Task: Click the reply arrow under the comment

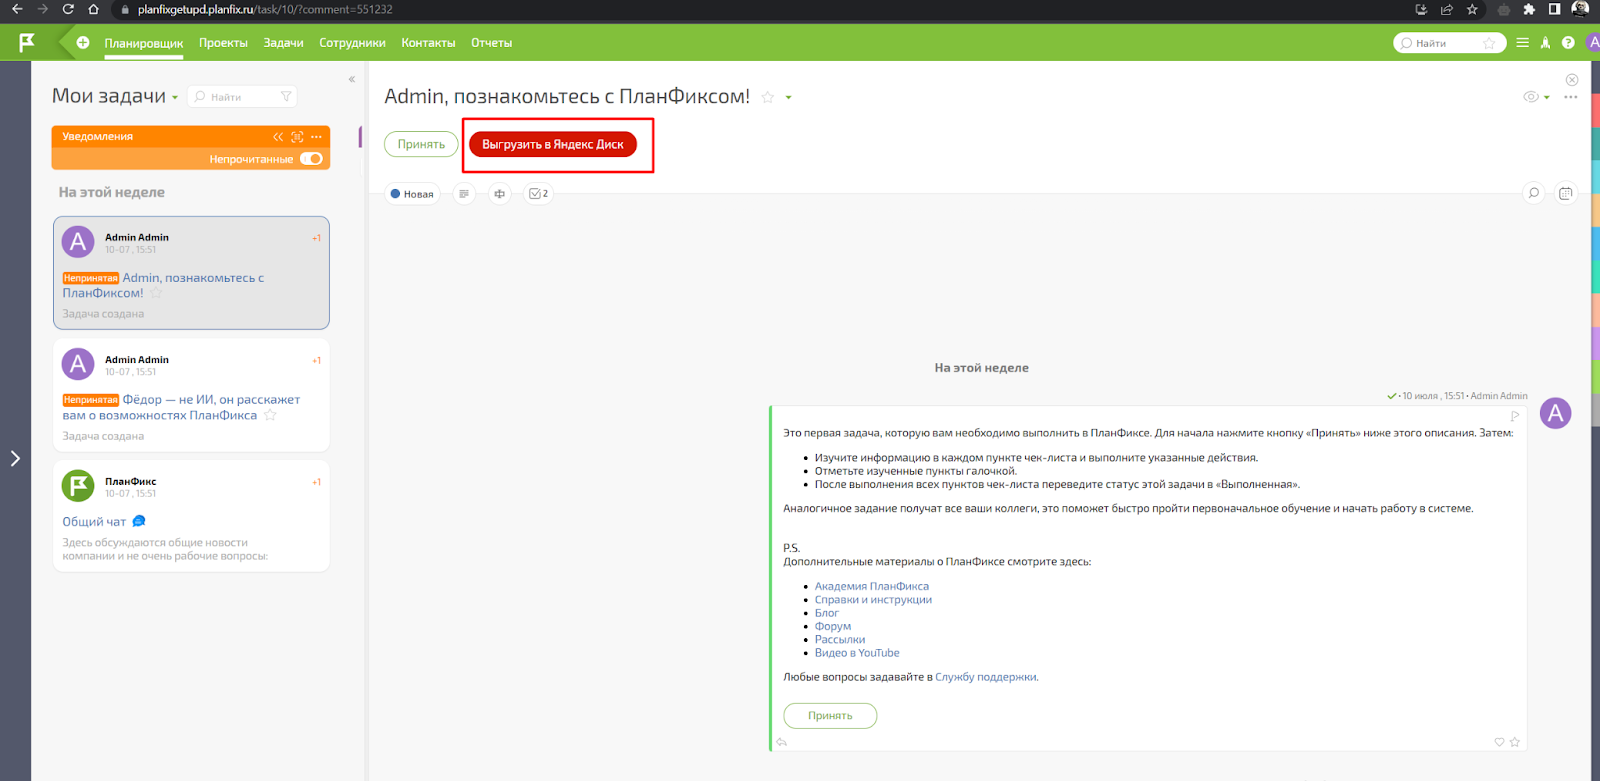Action: pyautogui.click(x=782, y=742)
